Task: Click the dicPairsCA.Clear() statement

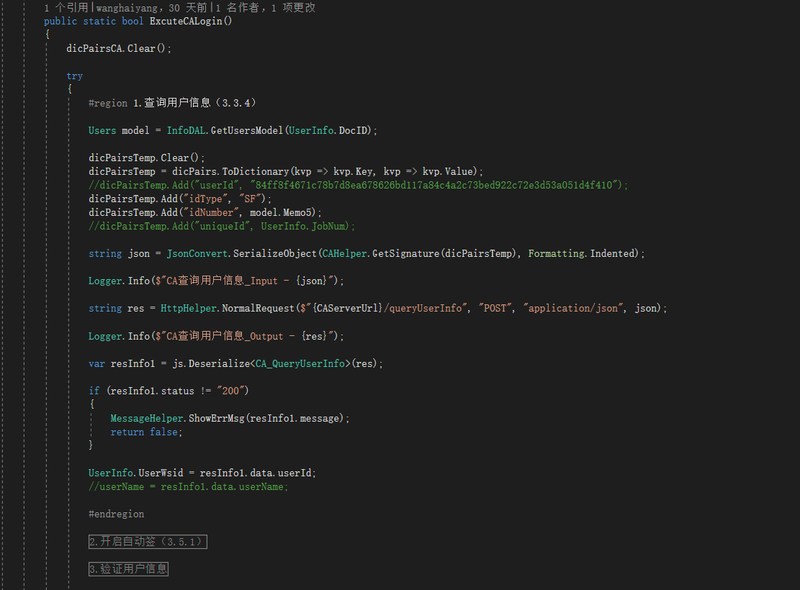Action: click(x=119, y=48)
